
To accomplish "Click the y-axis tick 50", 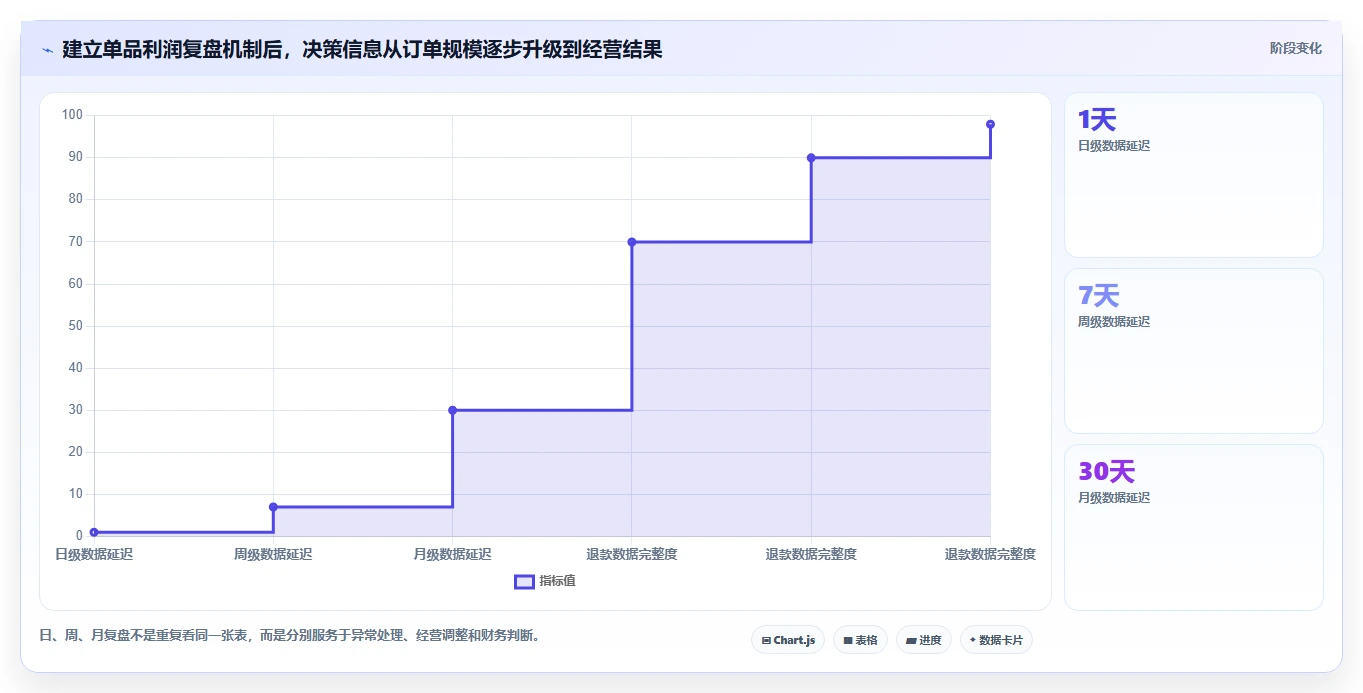I will click(75, 326).
